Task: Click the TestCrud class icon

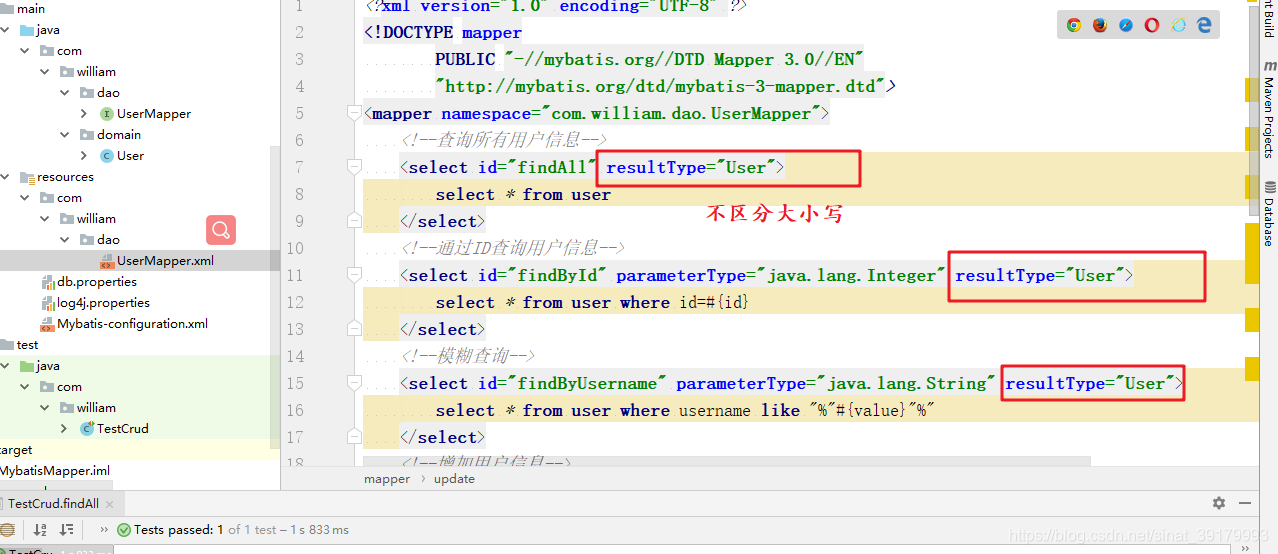Action: [87, 429]
